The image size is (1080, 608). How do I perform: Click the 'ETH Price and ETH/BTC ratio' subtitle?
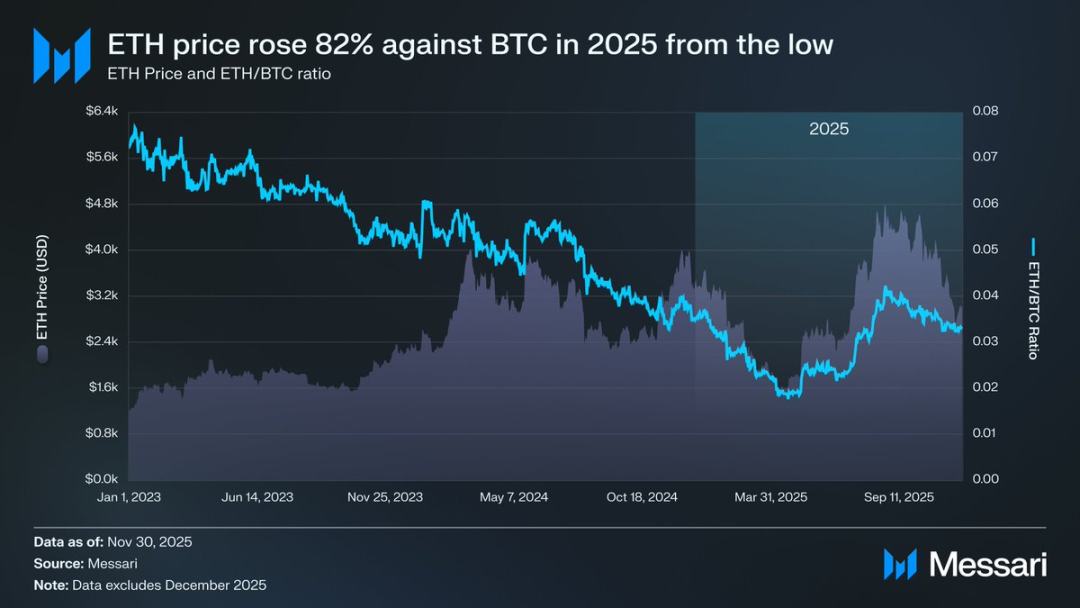(218, 74)
